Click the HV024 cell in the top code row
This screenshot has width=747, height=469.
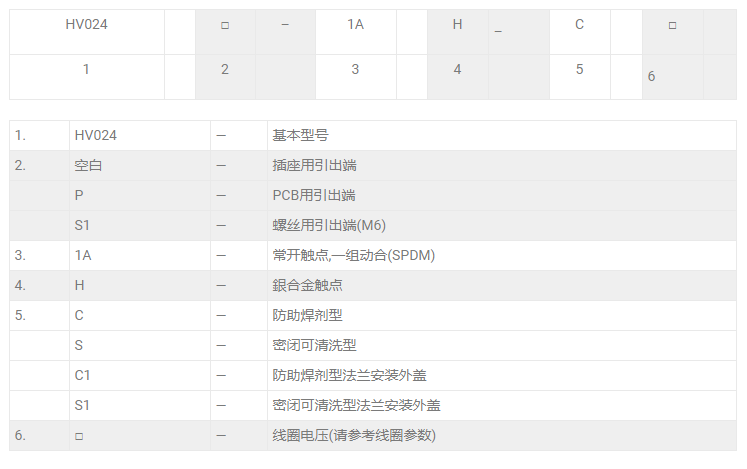click(86, 24)
